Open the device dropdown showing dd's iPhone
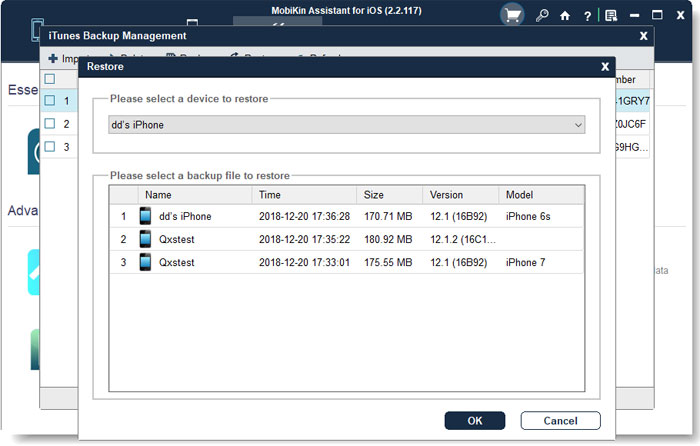The height and width of the screenshot is (446, 700). [x=346, y=125]
